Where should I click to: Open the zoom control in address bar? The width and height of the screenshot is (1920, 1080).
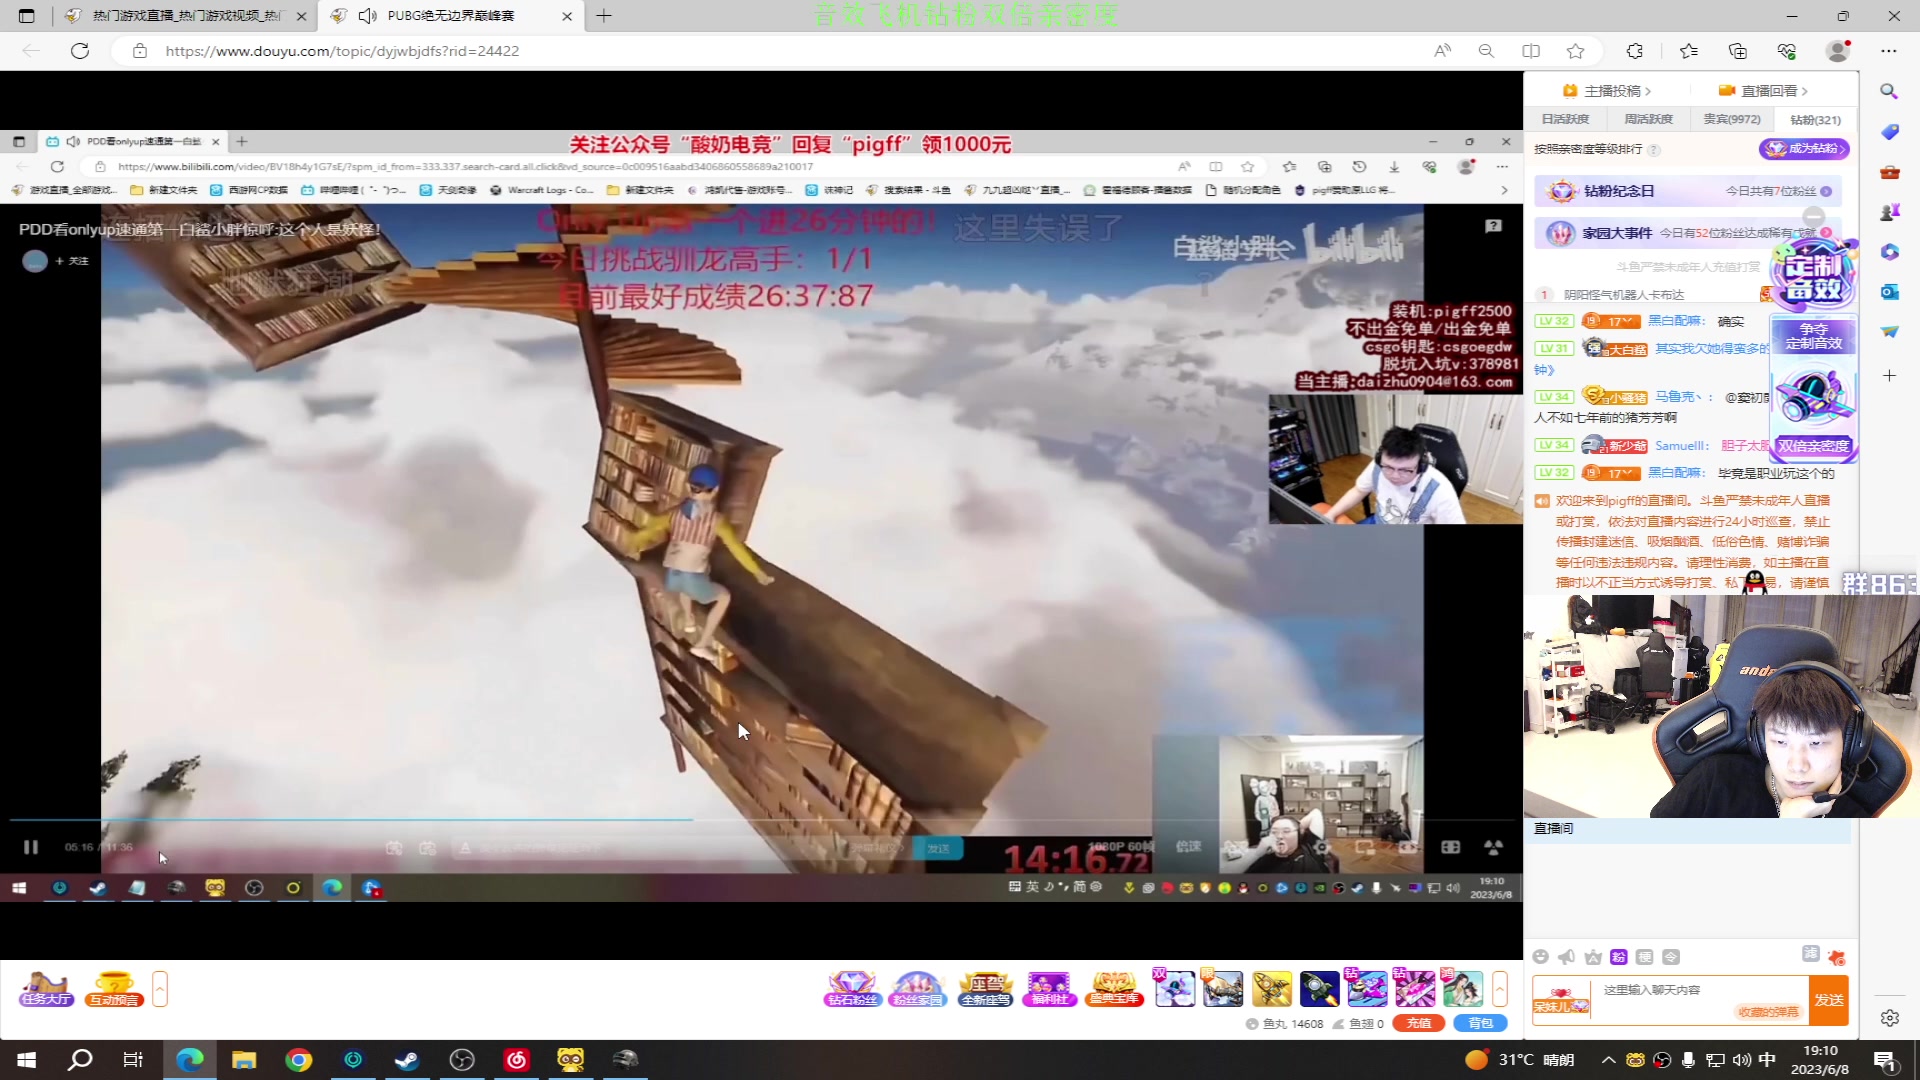point(1486,51)
